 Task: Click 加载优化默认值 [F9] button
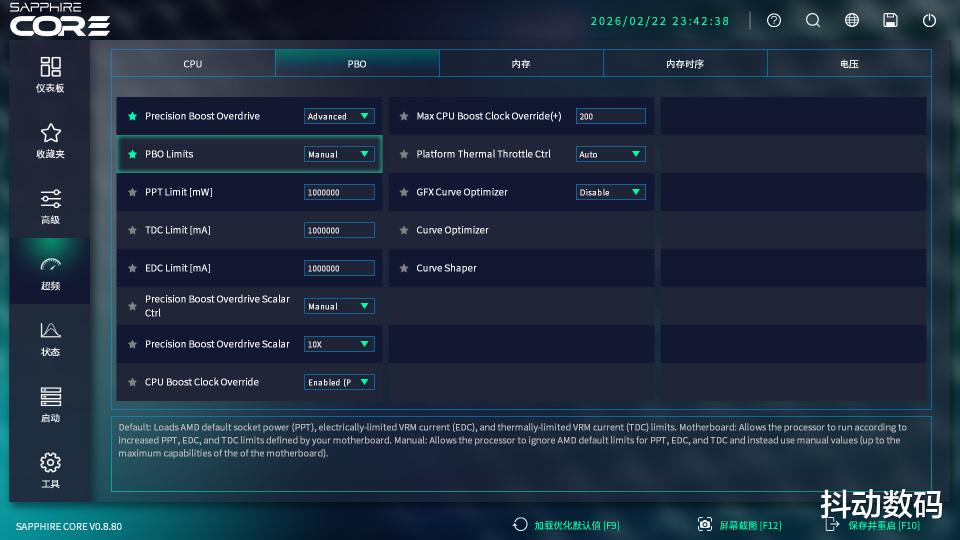coord(577,525)
